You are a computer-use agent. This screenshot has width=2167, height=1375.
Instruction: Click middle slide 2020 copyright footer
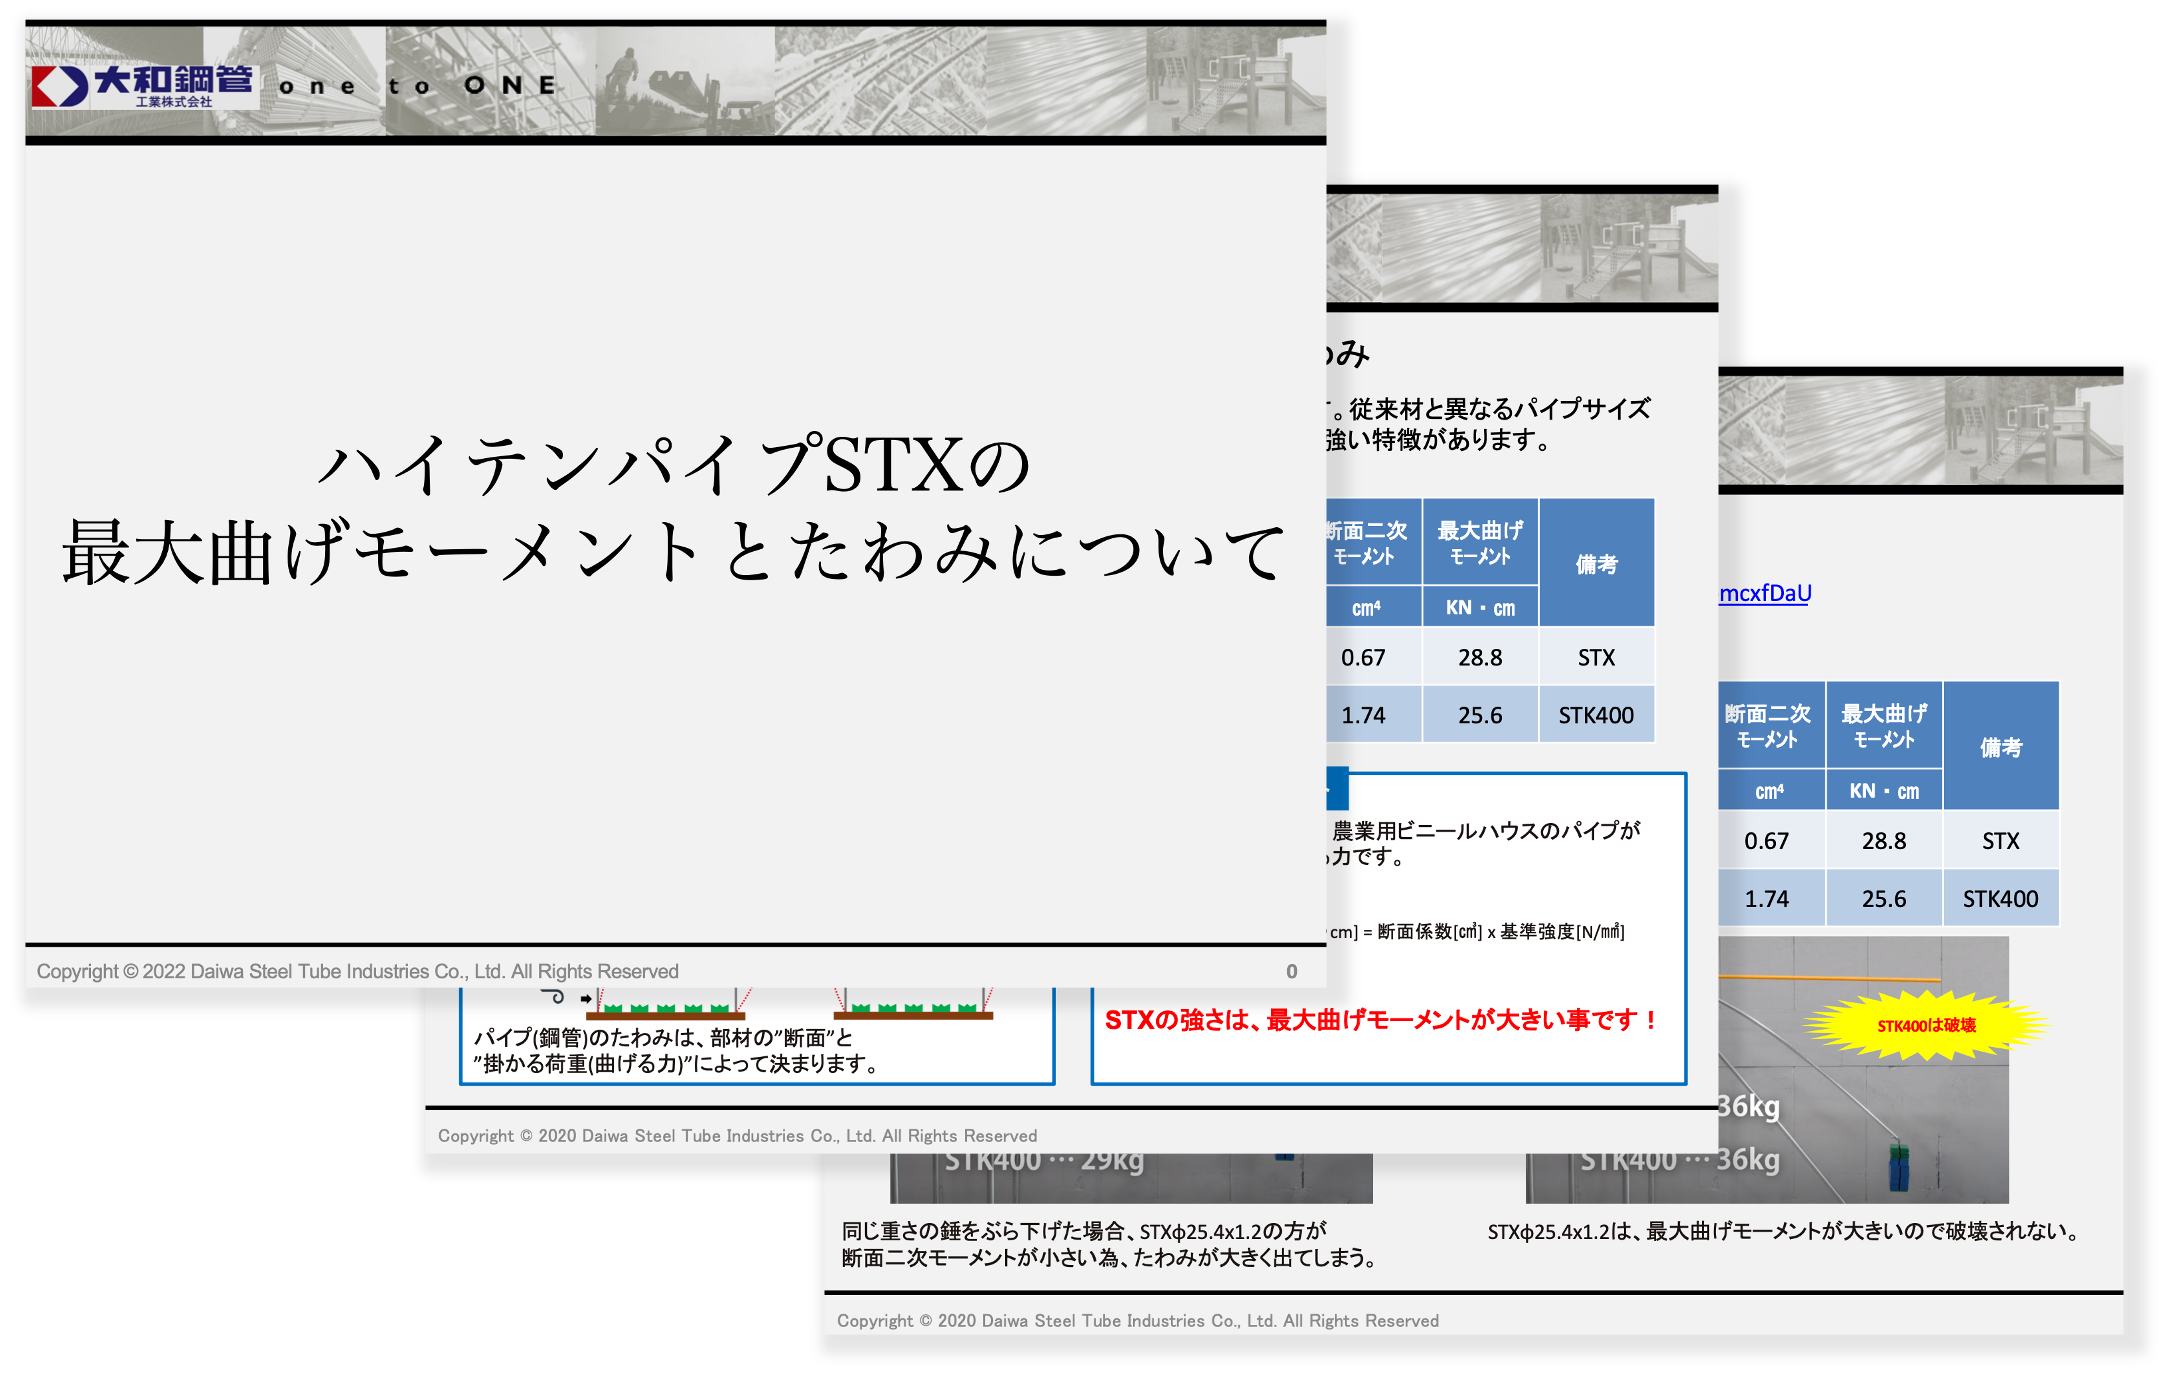pos(737,1136)
